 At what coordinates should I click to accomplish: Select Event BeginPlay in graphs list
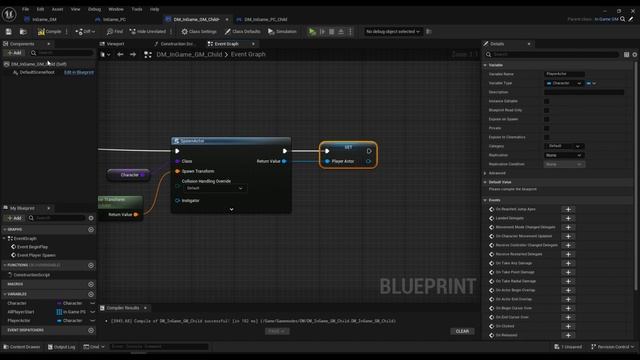pyautogui.click(x=32, y=247)
